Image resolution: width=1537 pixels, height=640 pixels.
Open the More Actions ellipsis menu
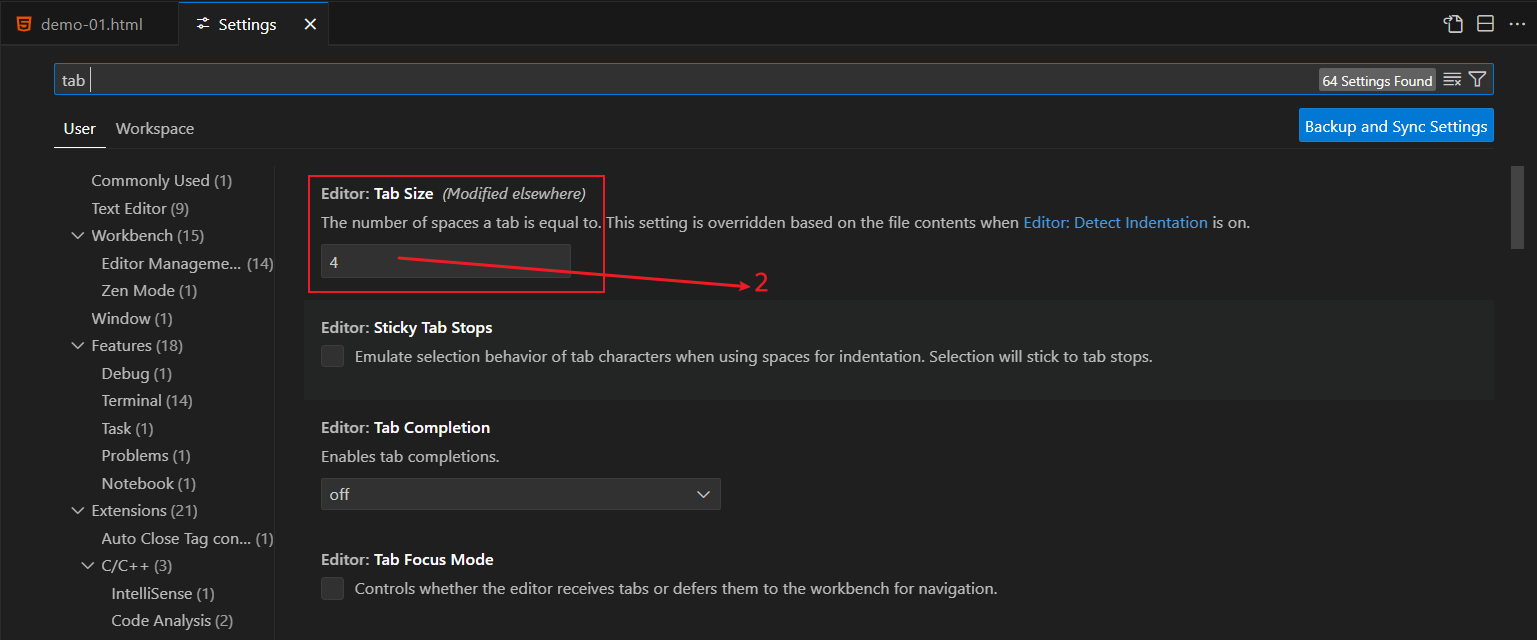click(1517, 24)
